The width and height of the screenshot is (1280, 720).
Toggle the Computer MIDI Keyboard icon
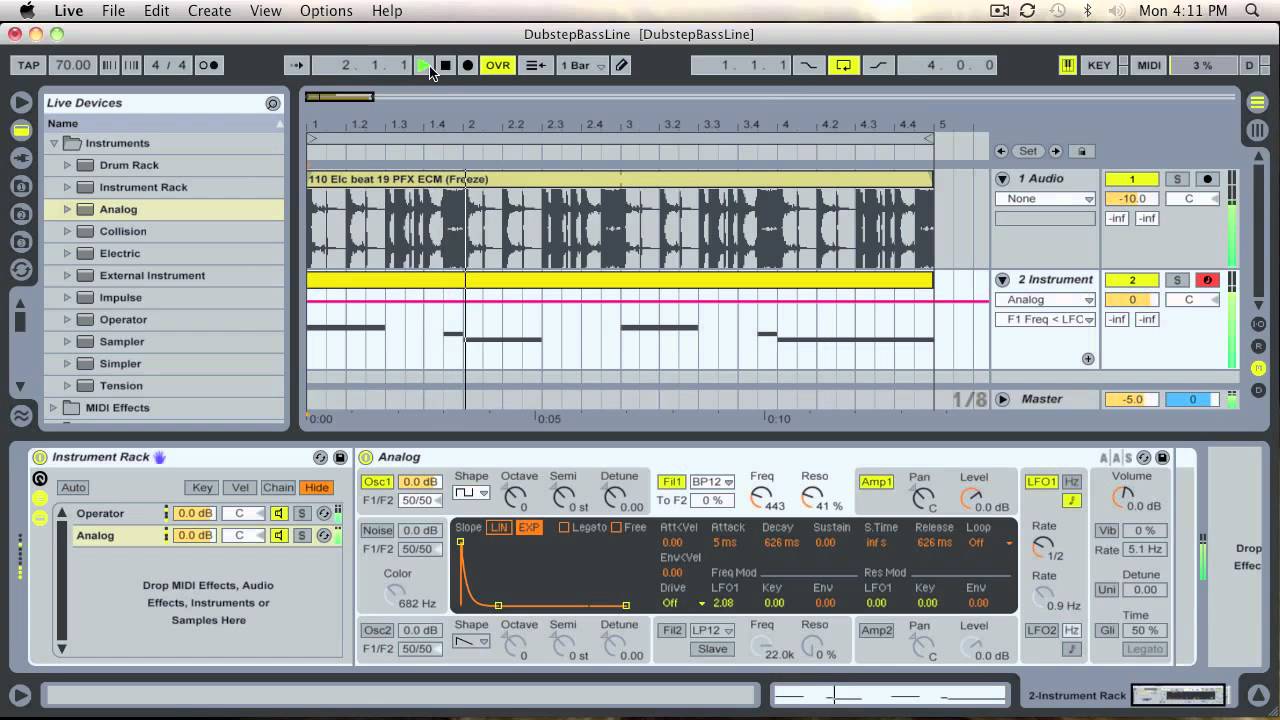point(1067,65)
